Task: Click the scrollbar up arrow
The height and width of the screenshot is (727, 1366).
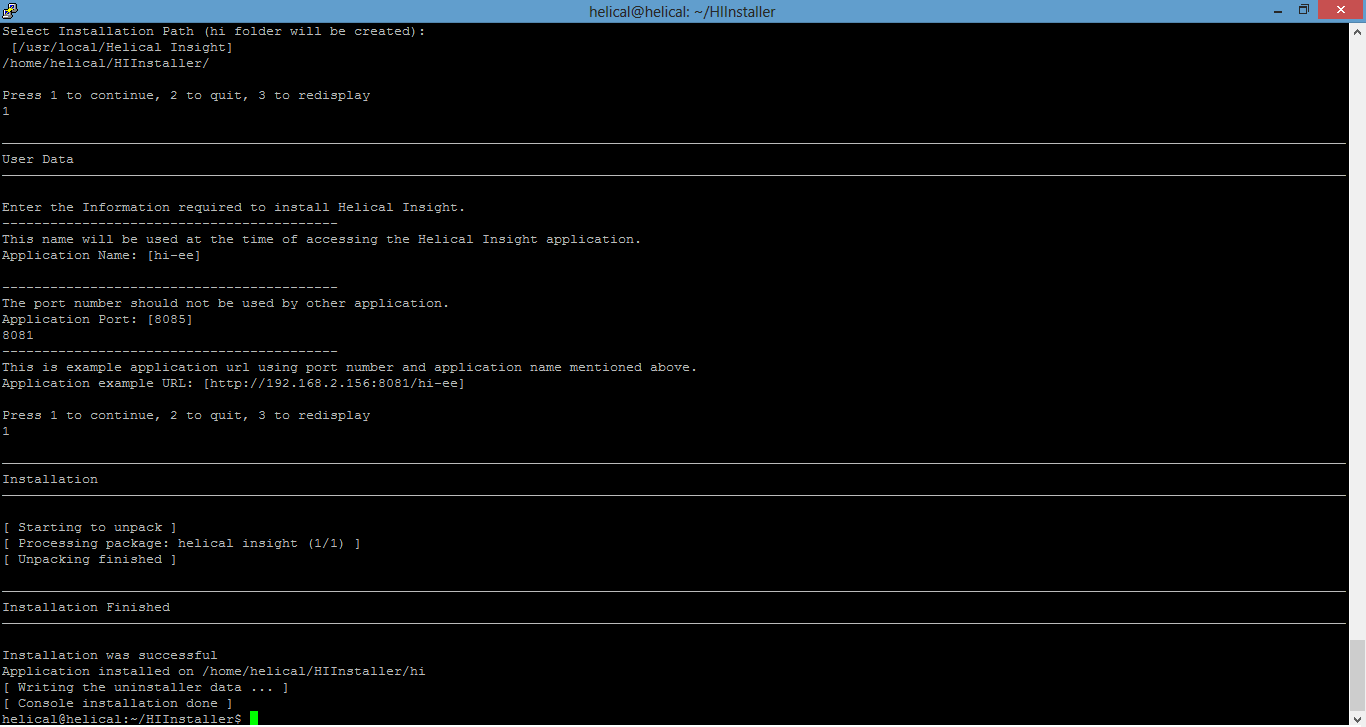Action: pos(1357,31)
